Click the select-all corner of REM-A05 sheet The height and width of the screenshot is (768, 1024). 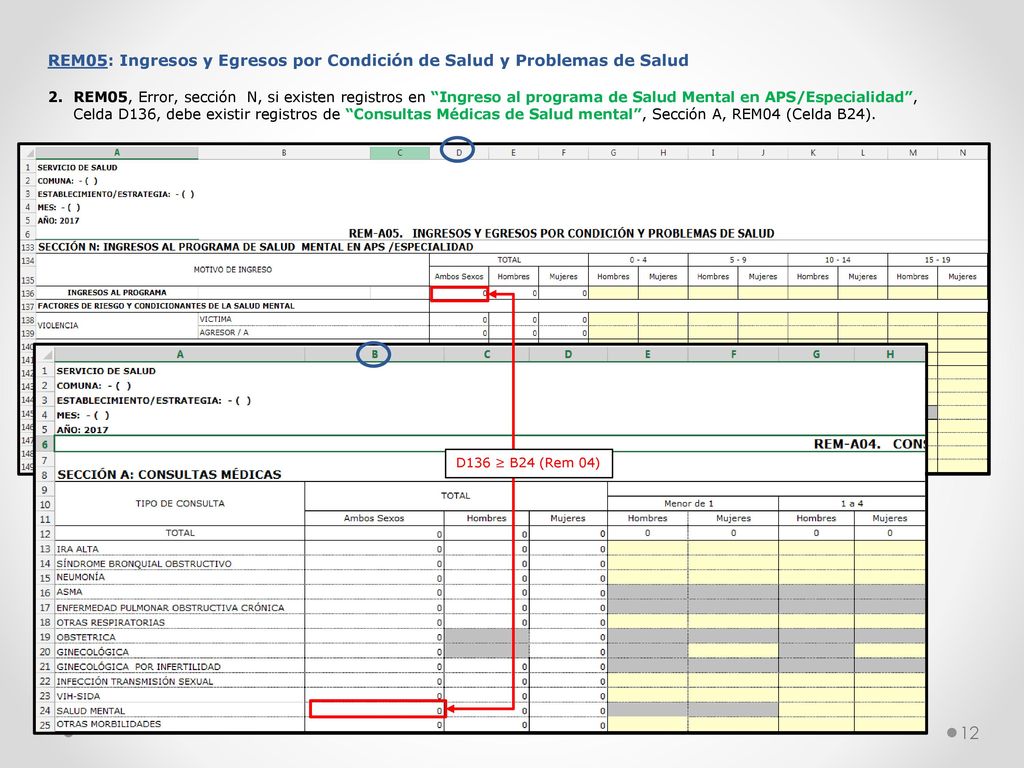(28, 153)
